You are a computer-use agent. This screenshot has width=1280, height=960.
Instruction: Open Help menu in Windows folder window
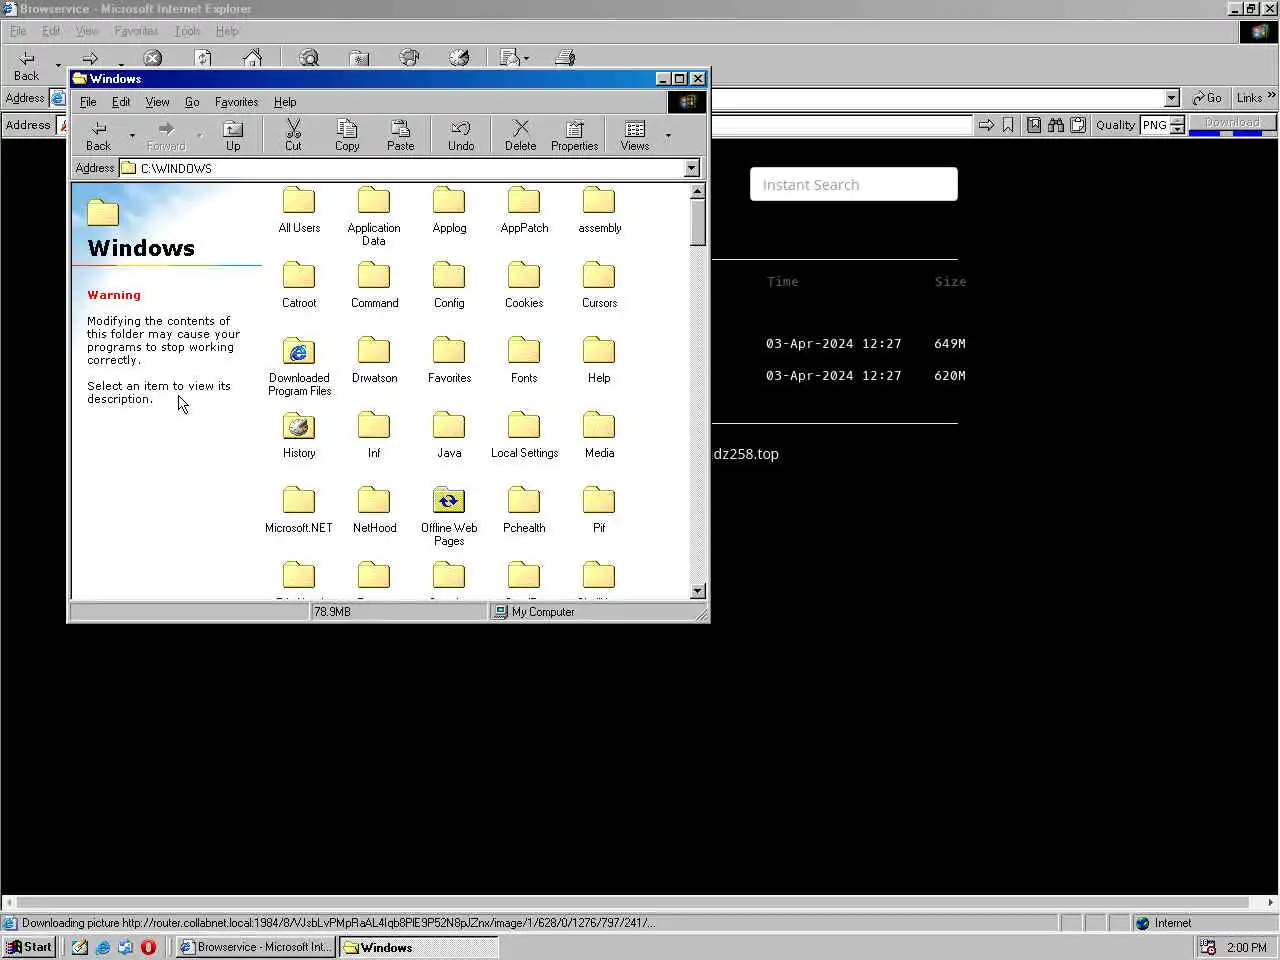click(x=285, y=102)
